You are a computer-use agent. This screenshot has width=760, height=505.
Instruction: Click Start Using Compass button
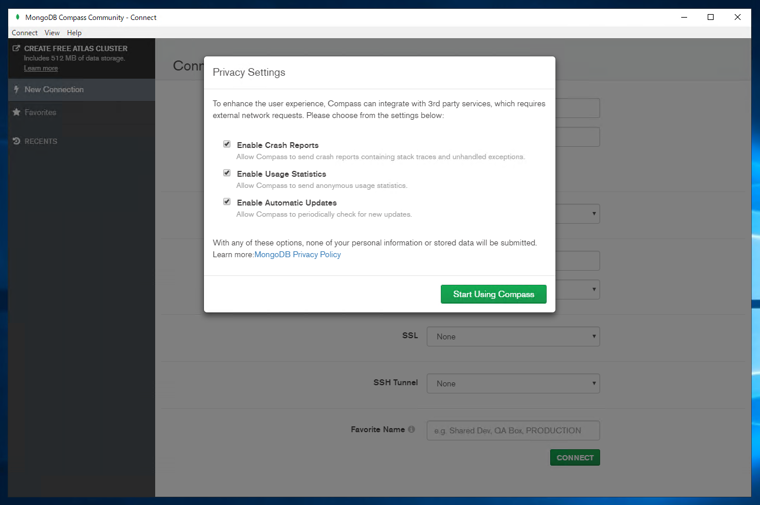click(493, 294)
